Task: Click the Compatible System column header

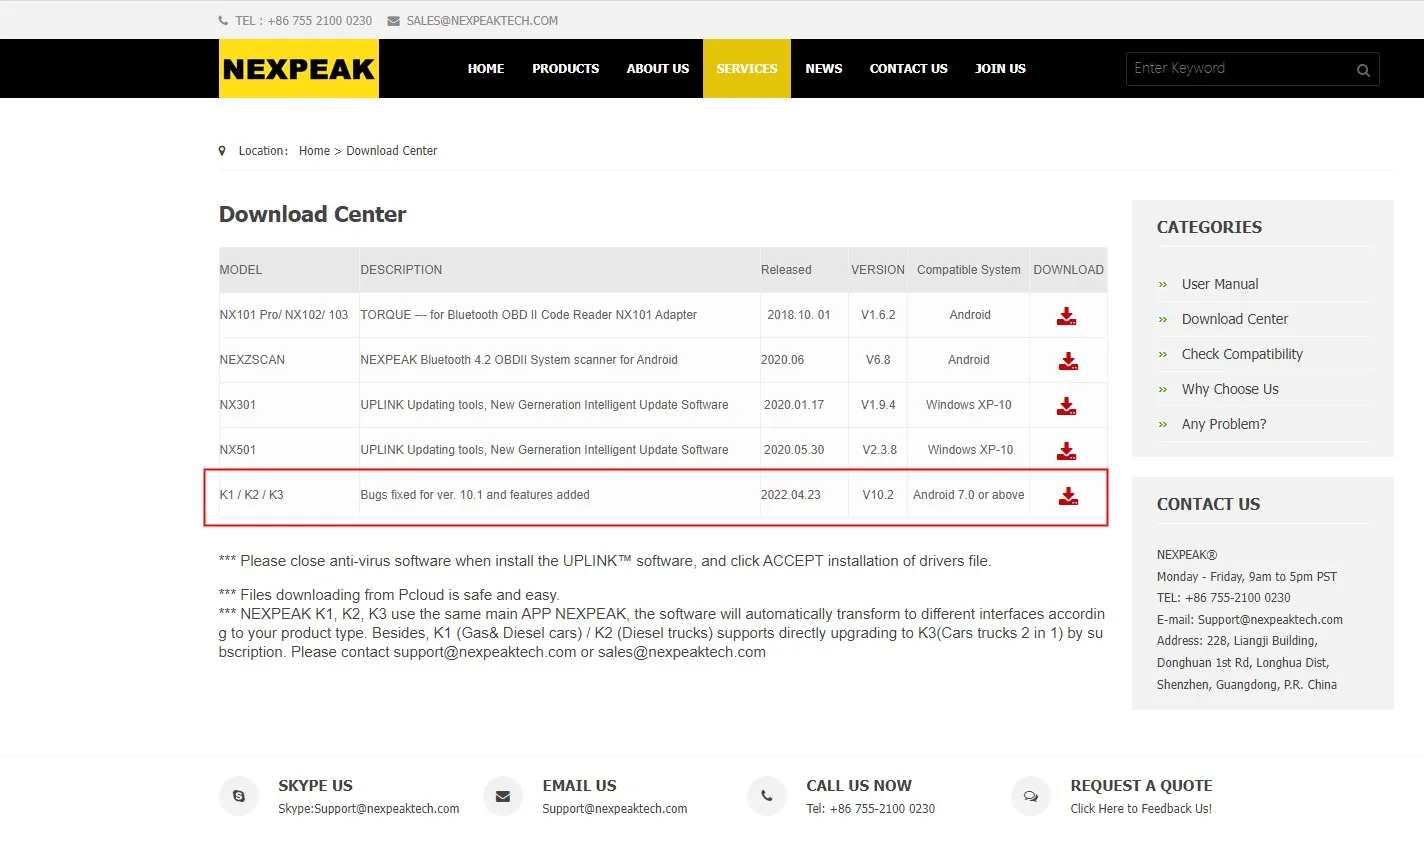Action: pos(969,270)
